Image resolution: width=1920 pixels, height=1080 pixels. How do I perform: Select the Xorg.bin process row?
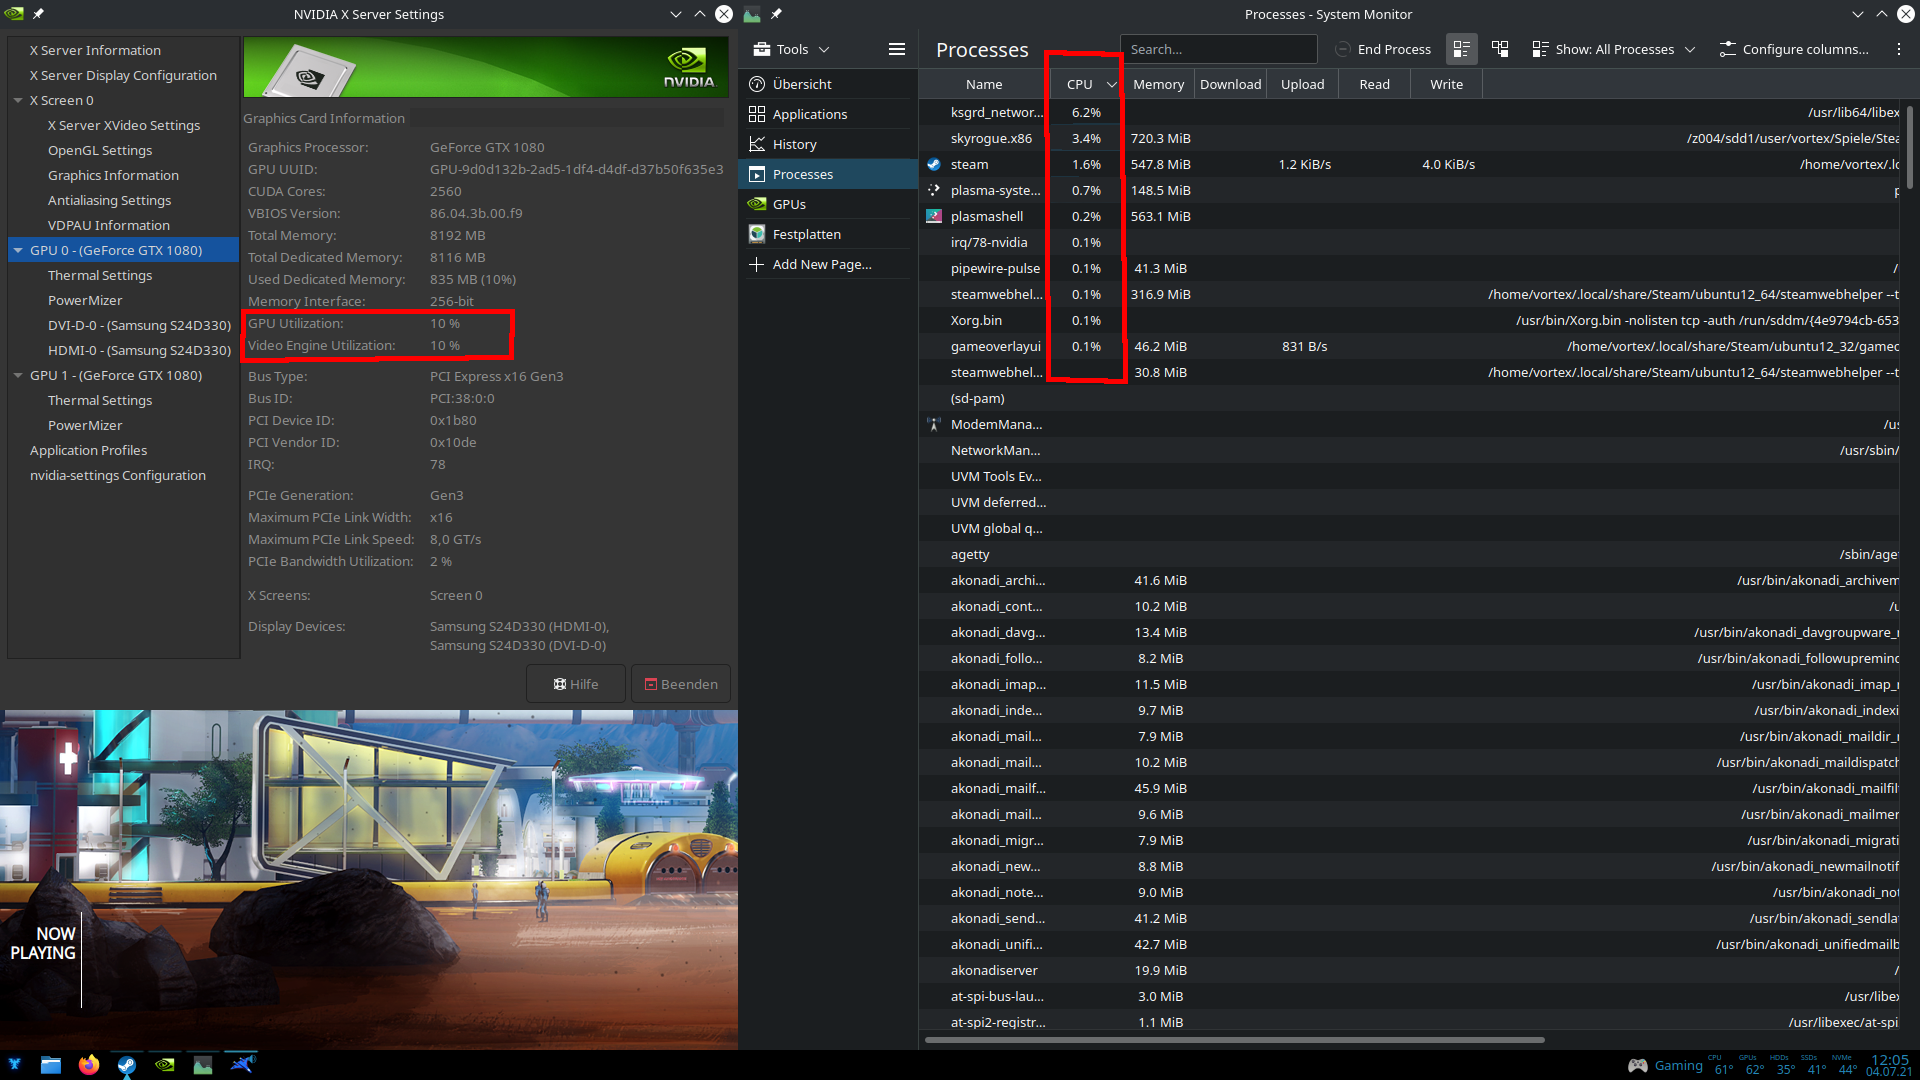tap(1409, 320)
